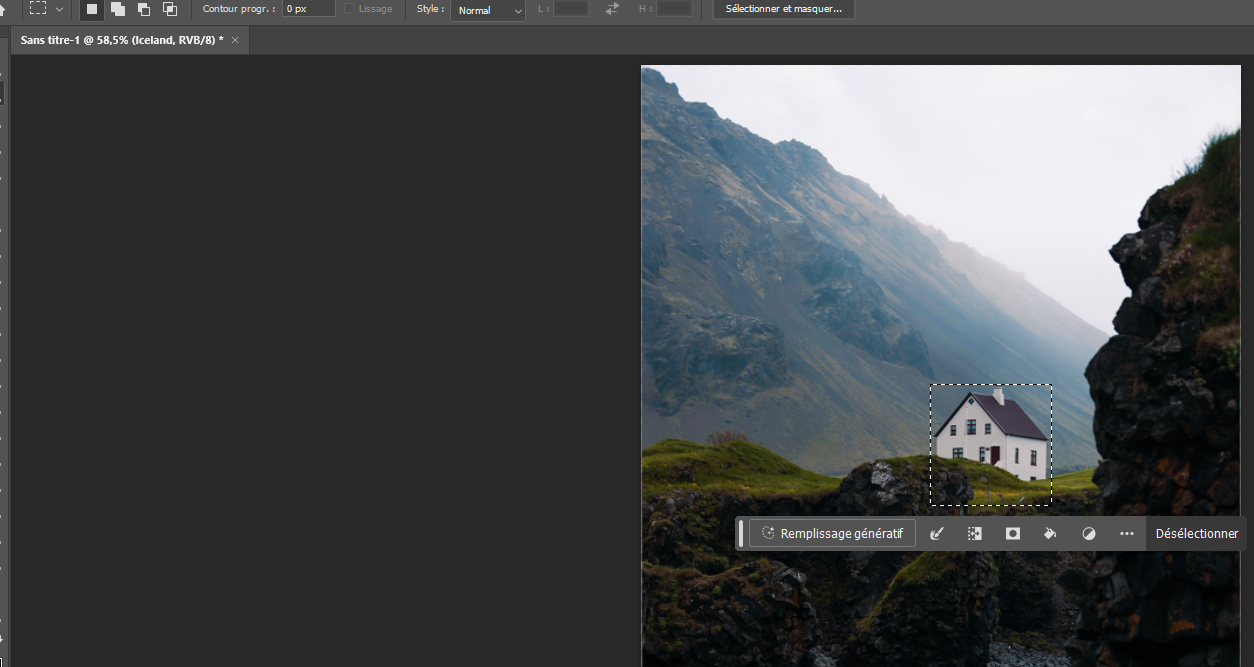Click the Contour progressif value field
Screen dimensions: 1254x667
pos(307,9)
